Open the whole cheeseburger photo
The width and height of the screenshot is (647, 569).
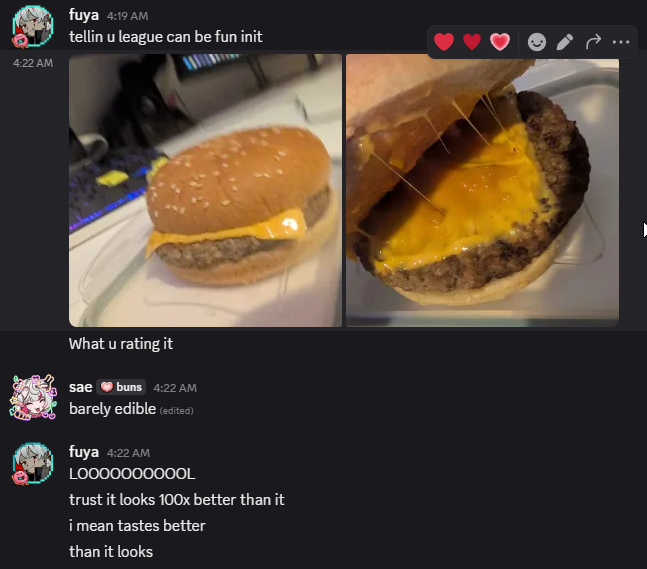205,190
